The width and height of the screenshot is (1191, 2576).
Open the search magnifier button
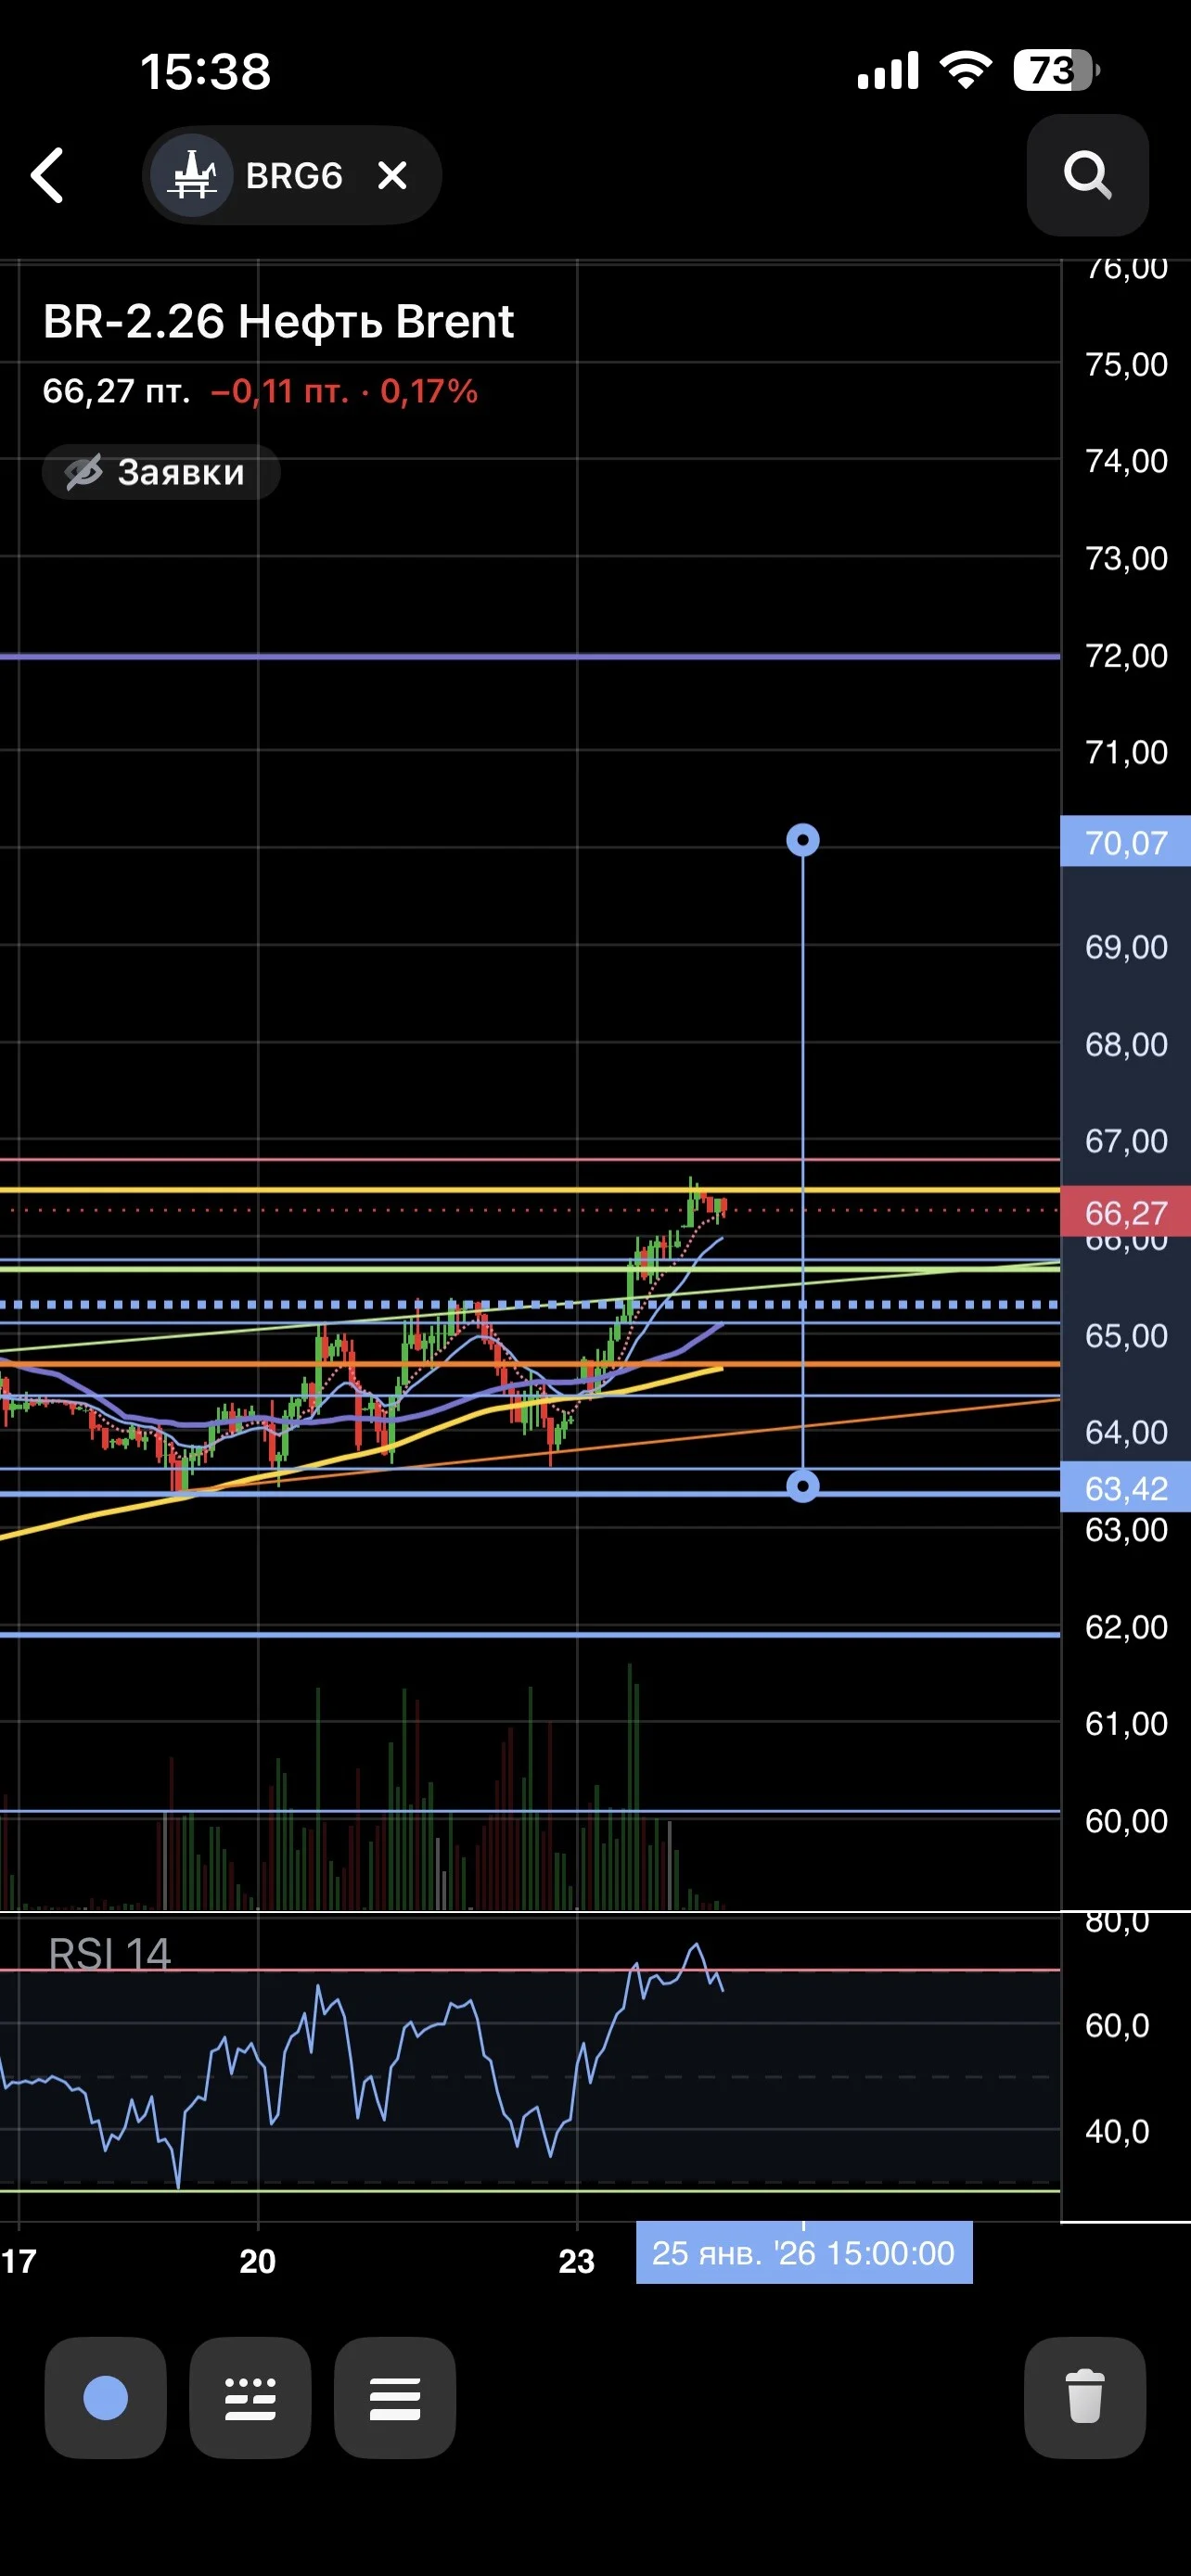[1087, 176]
